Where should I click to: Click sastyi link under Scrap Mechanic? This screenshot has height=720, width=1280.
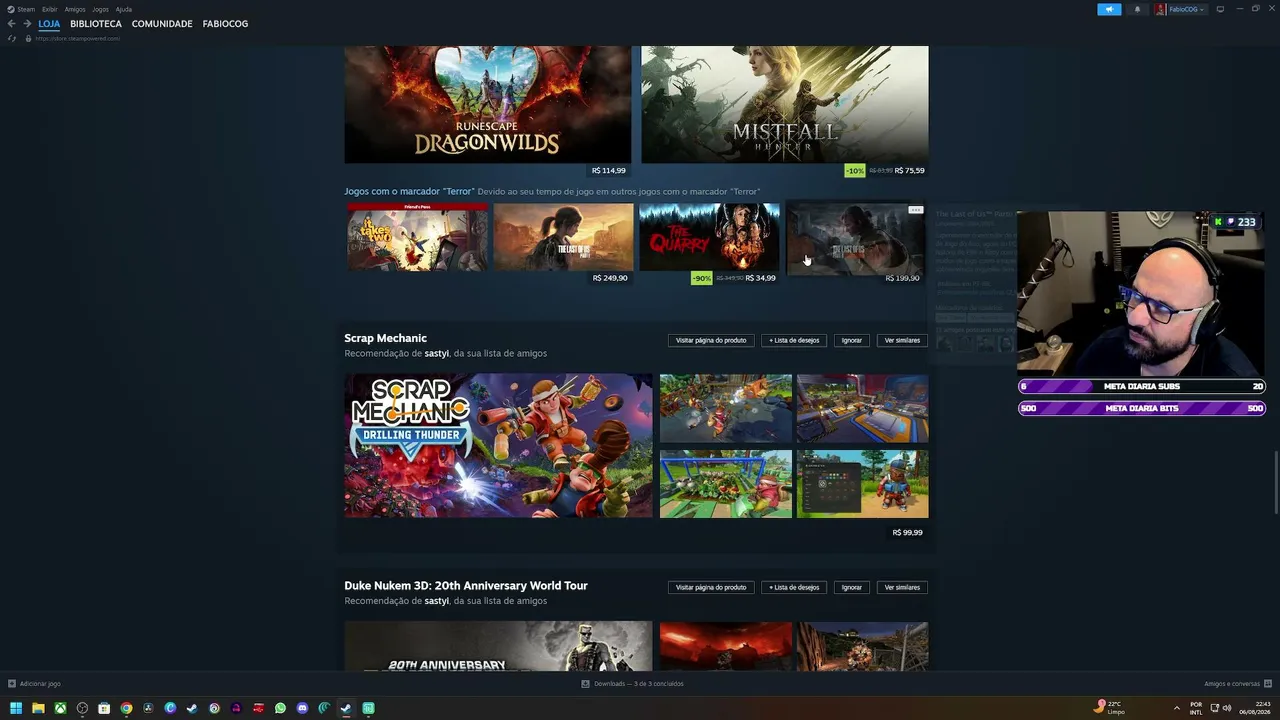pos(436,354)
